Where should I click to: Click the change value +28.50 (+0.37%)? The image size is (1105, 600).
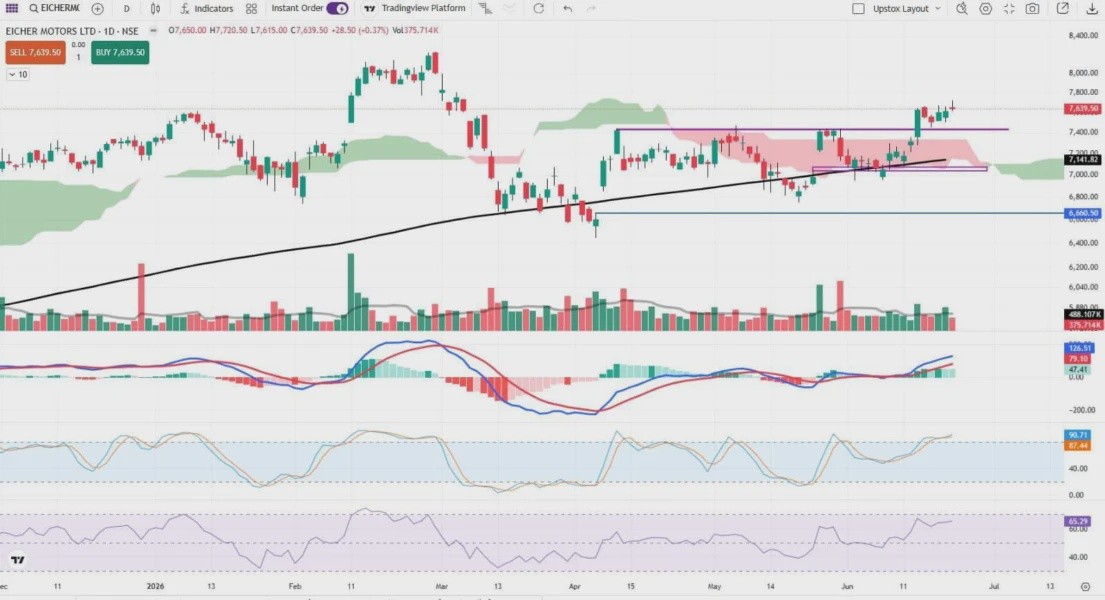tap(360, 30)
